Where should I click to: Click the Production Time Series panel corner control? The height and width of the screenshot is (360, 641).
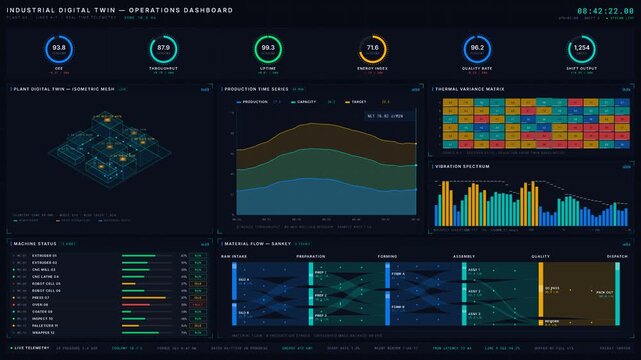(x=416, y=89)
